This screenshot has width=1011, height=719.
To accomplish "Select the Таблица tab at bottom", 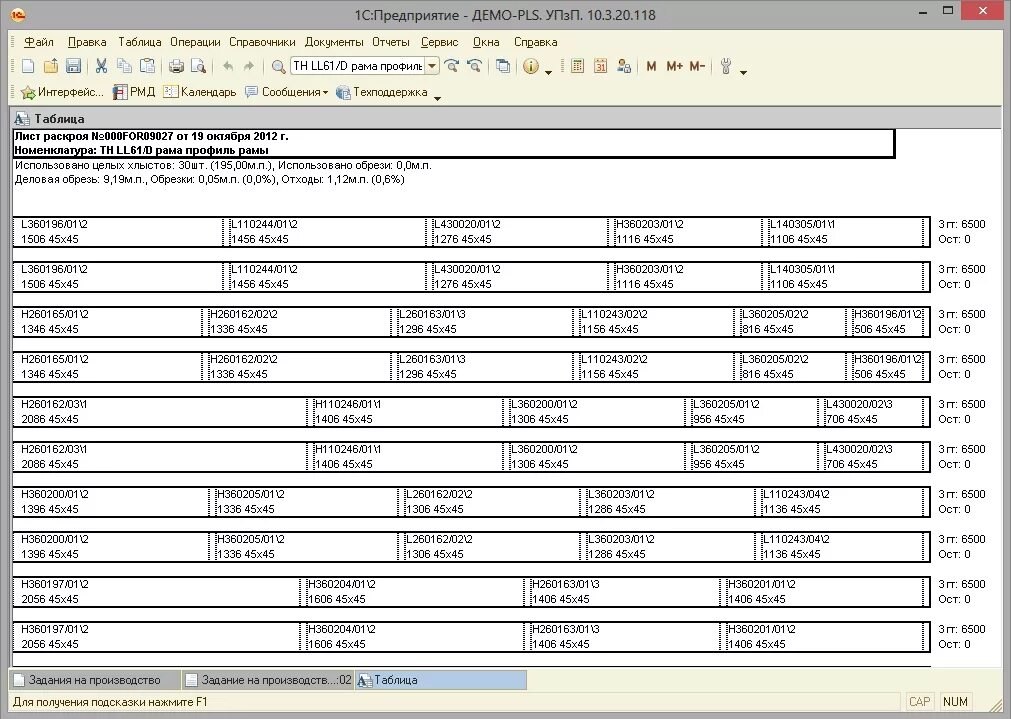I will tap(440, 680).
